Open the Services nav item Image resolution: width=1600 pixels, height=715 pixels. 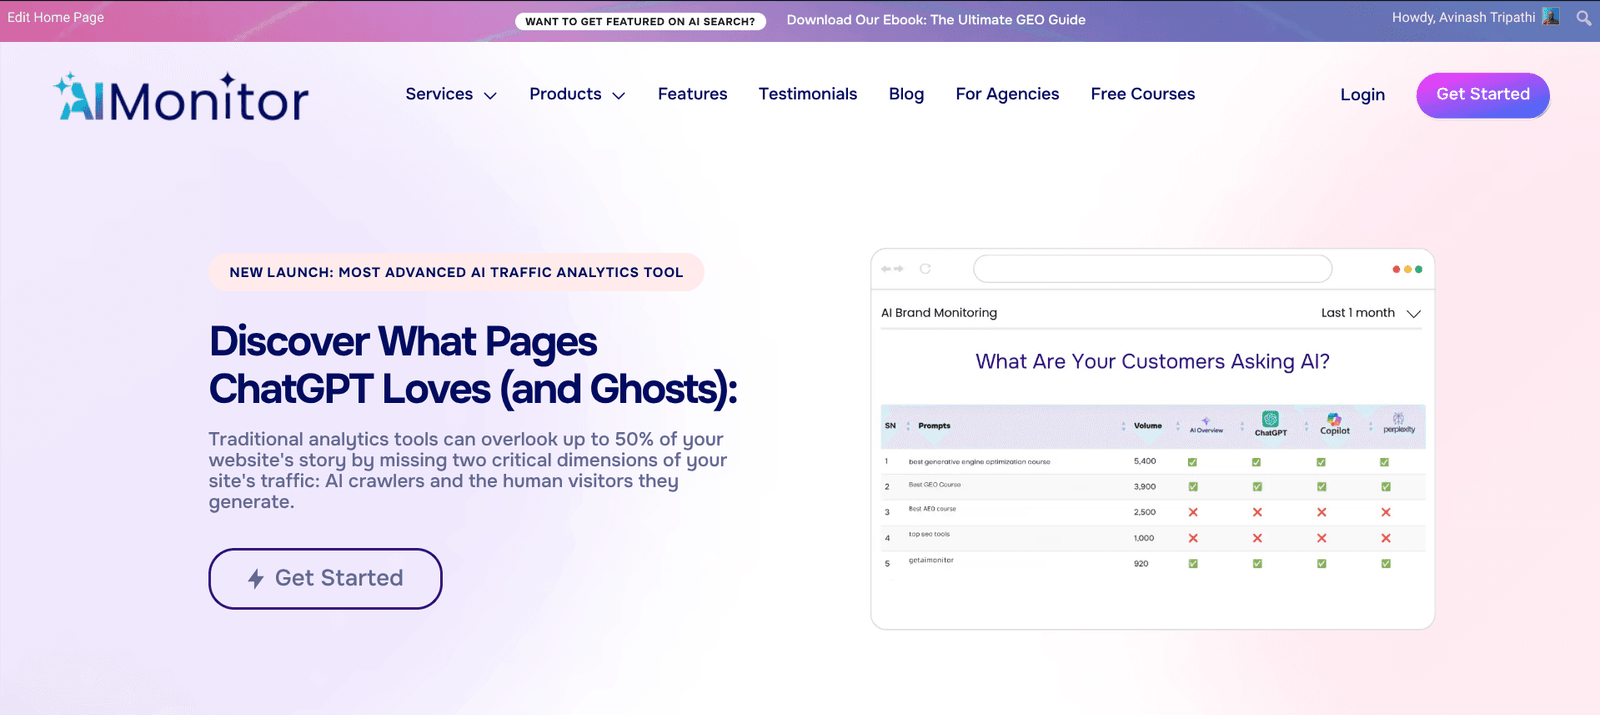[439, 94]
